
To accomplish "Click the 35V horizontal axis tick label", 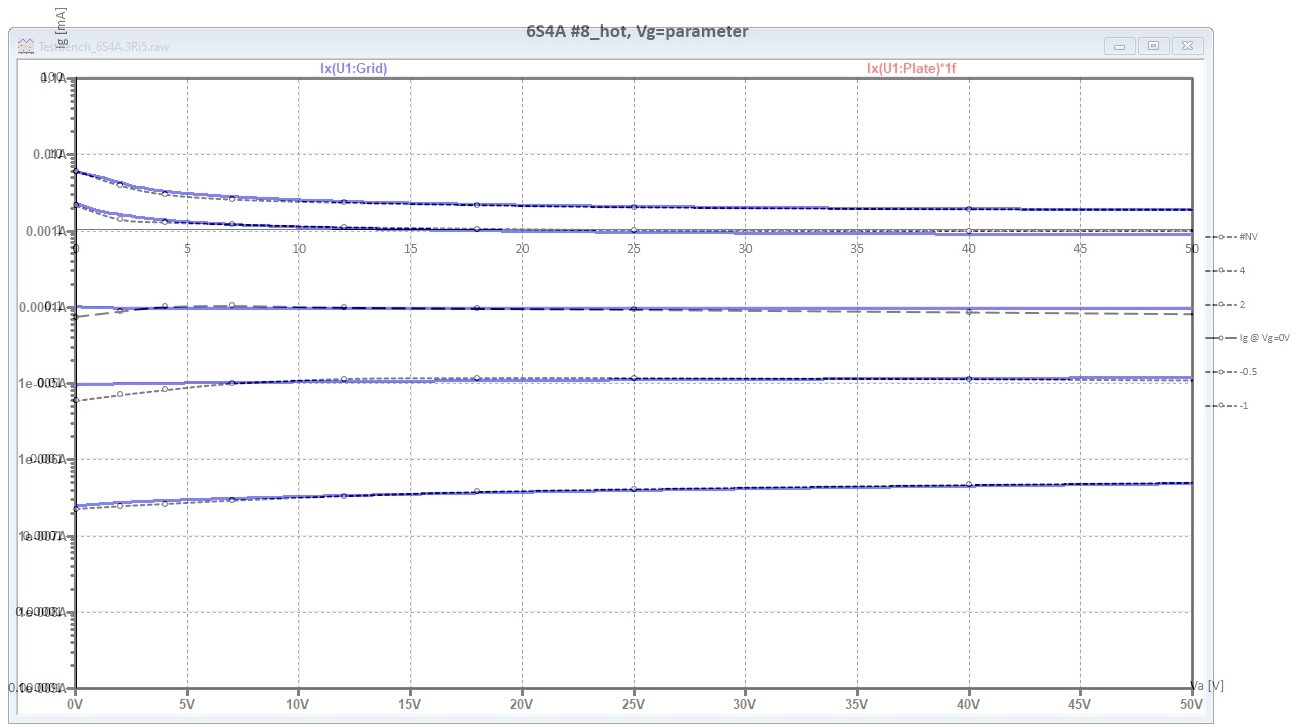I will (x=856, y=703).
